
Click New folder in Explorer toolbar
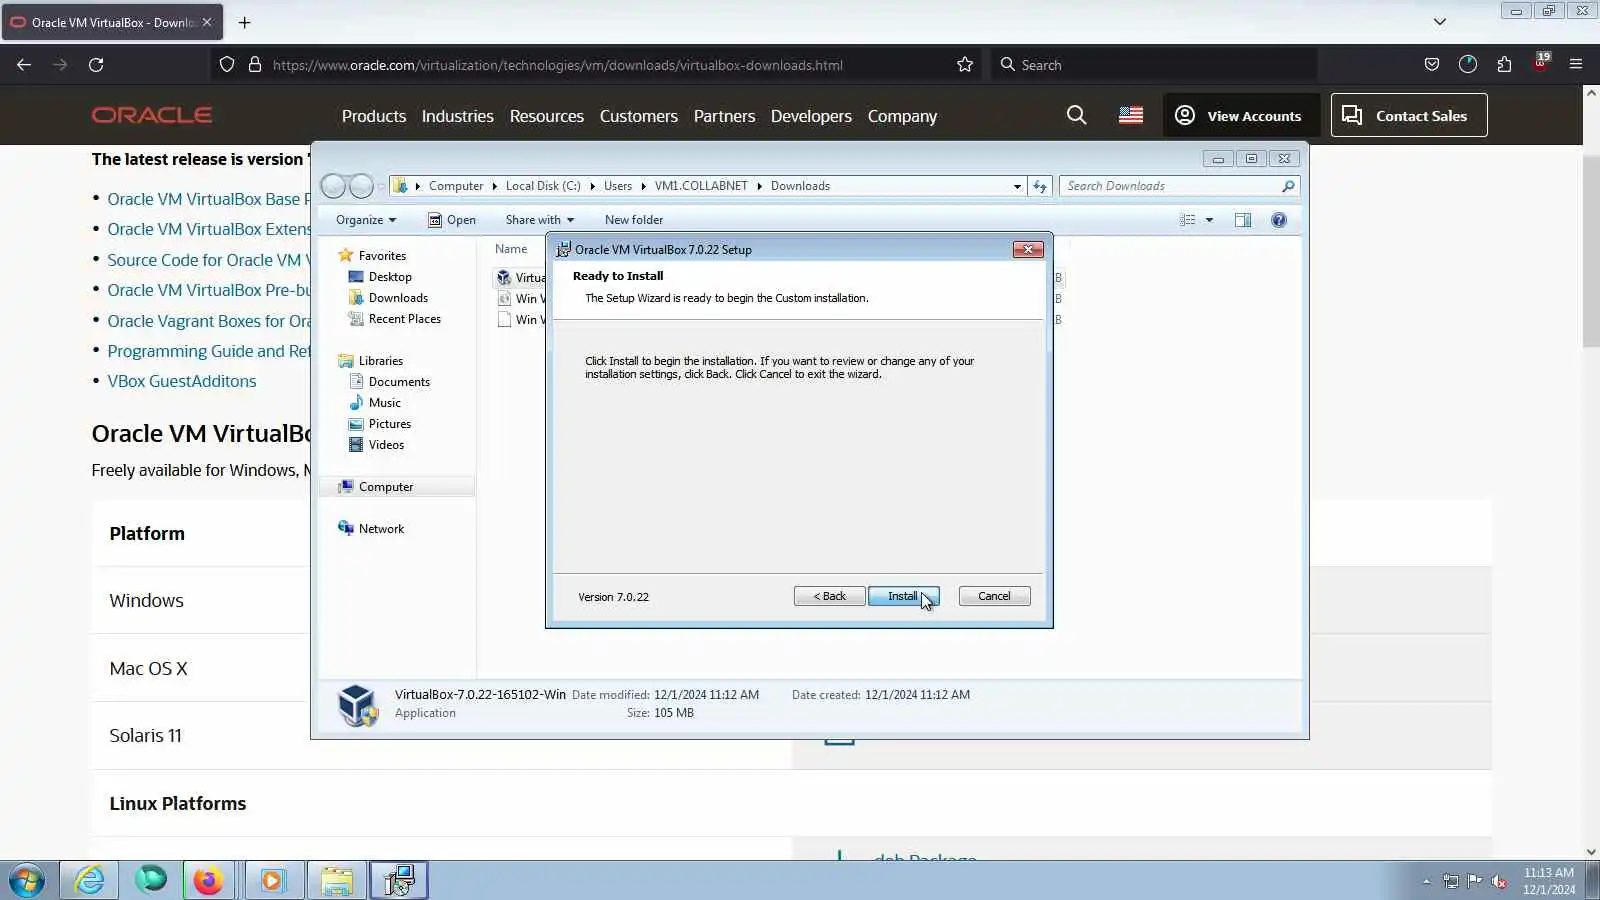[x=634, y=220]
